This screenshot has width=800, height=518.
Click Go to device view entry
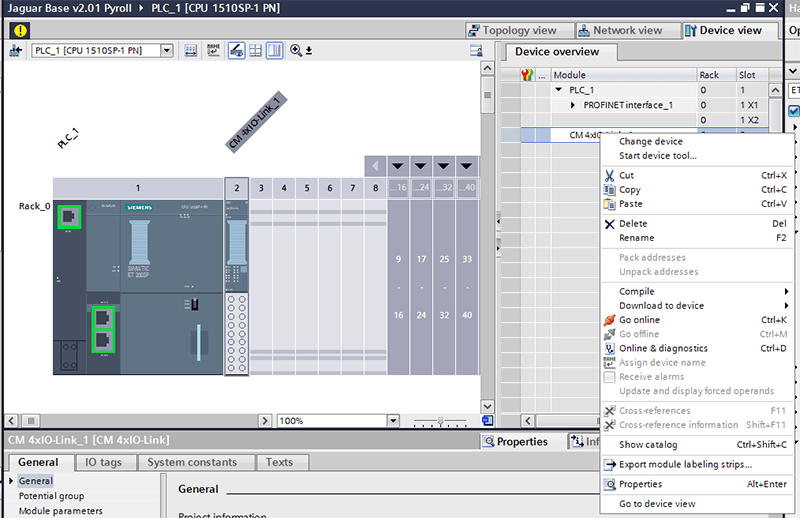tap(697, 504)
